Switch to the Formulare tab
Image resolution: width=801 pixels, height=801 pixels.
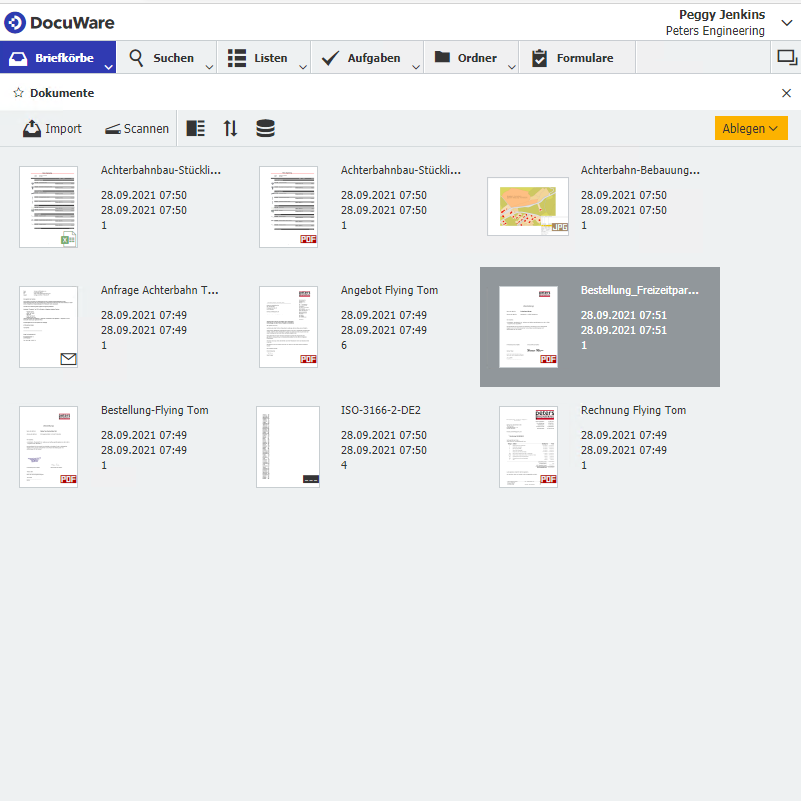pyautogui.click(x=583, y=58)
